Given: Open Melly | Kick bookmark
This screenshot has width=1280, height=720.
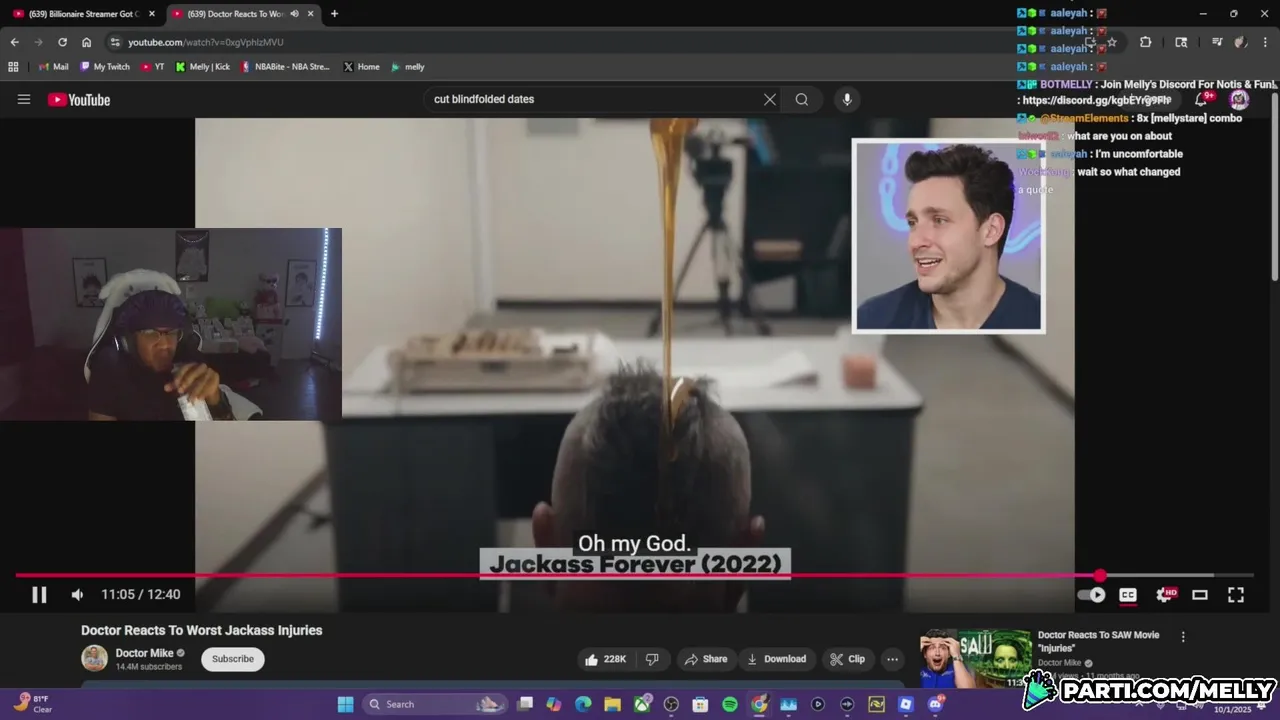Looking at the screenshot, I should [202, 67].
